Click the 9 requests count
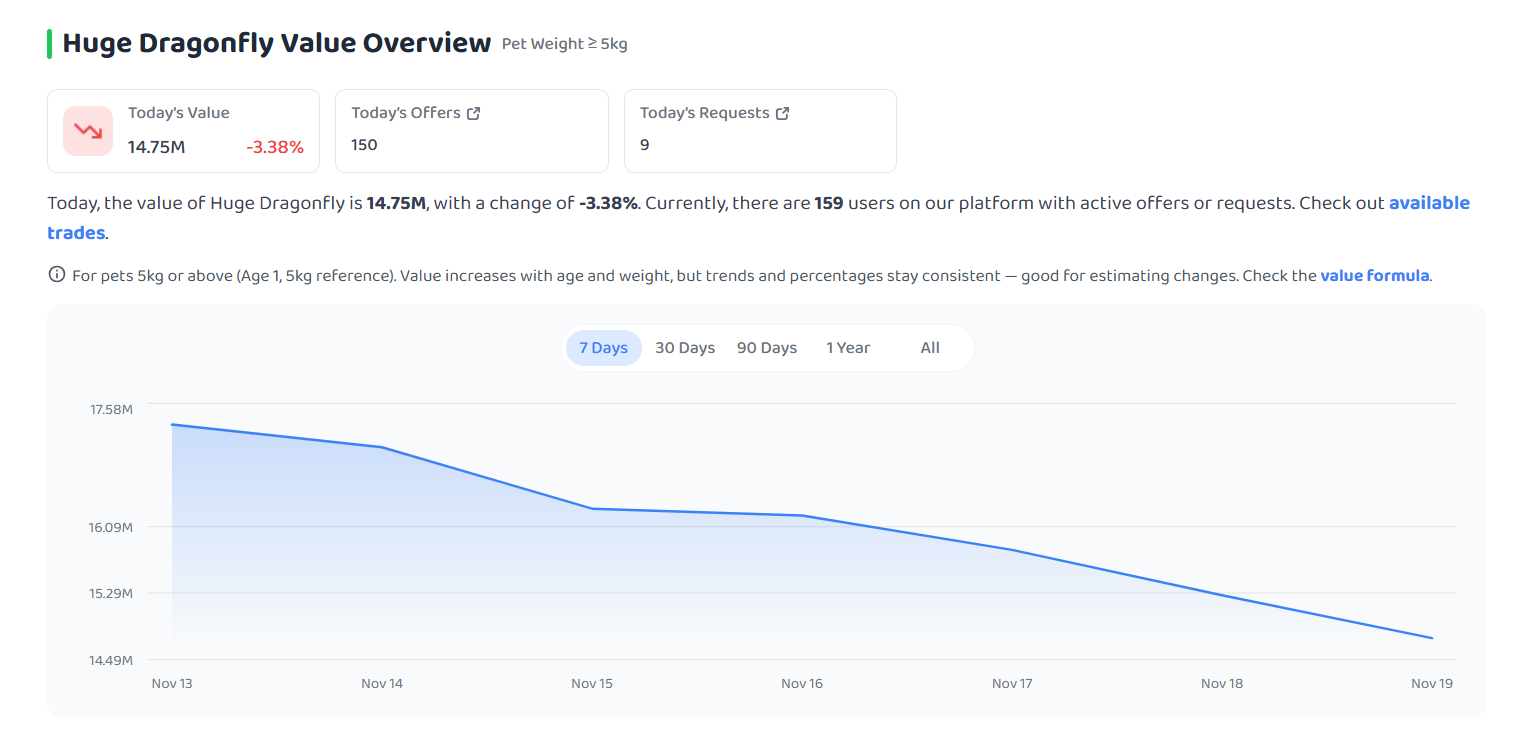 645,145
